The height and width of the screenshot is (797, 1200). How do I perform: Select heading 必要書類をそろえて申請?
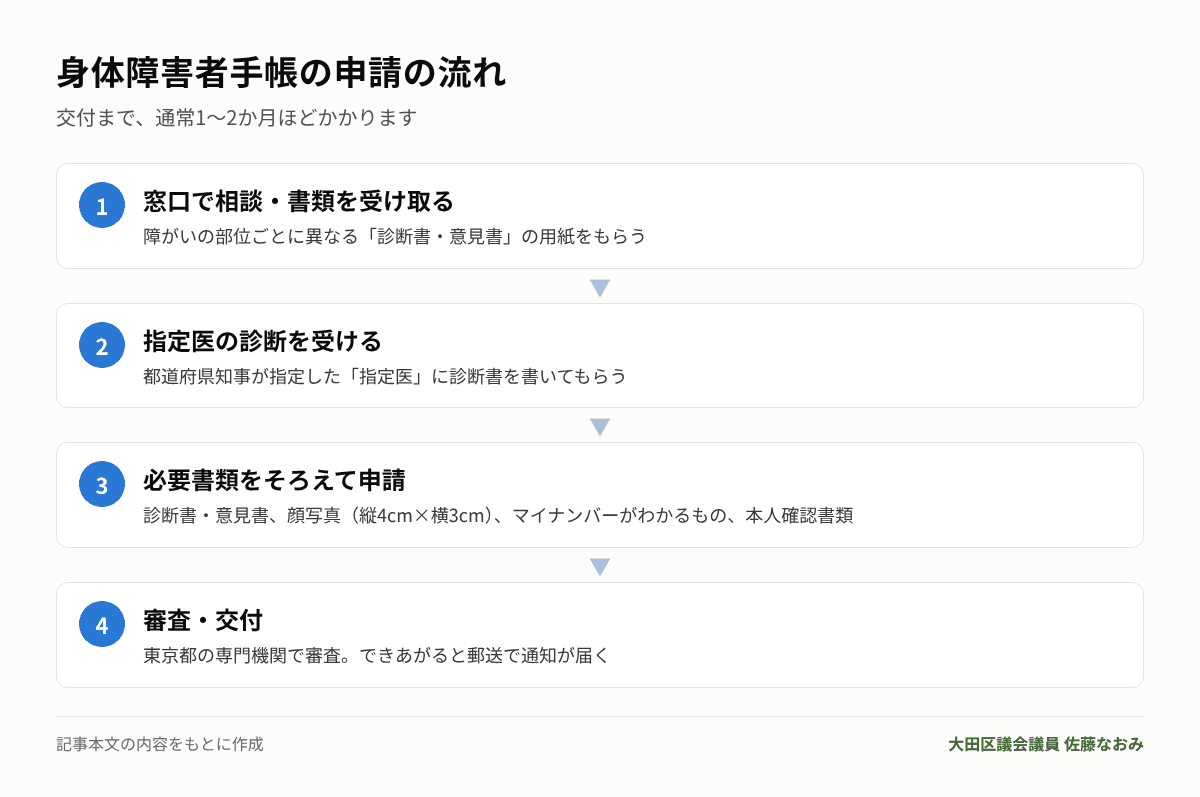pyautogui.click(x=274, y=481)
